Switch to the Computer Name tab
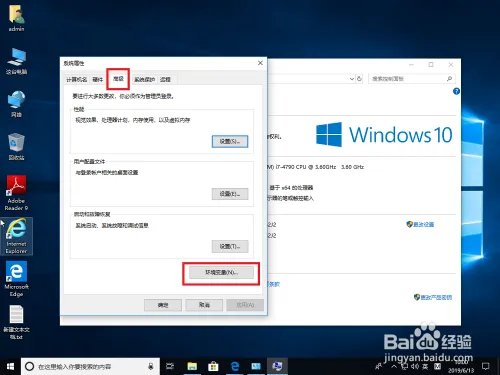 (x=76, y=79)
